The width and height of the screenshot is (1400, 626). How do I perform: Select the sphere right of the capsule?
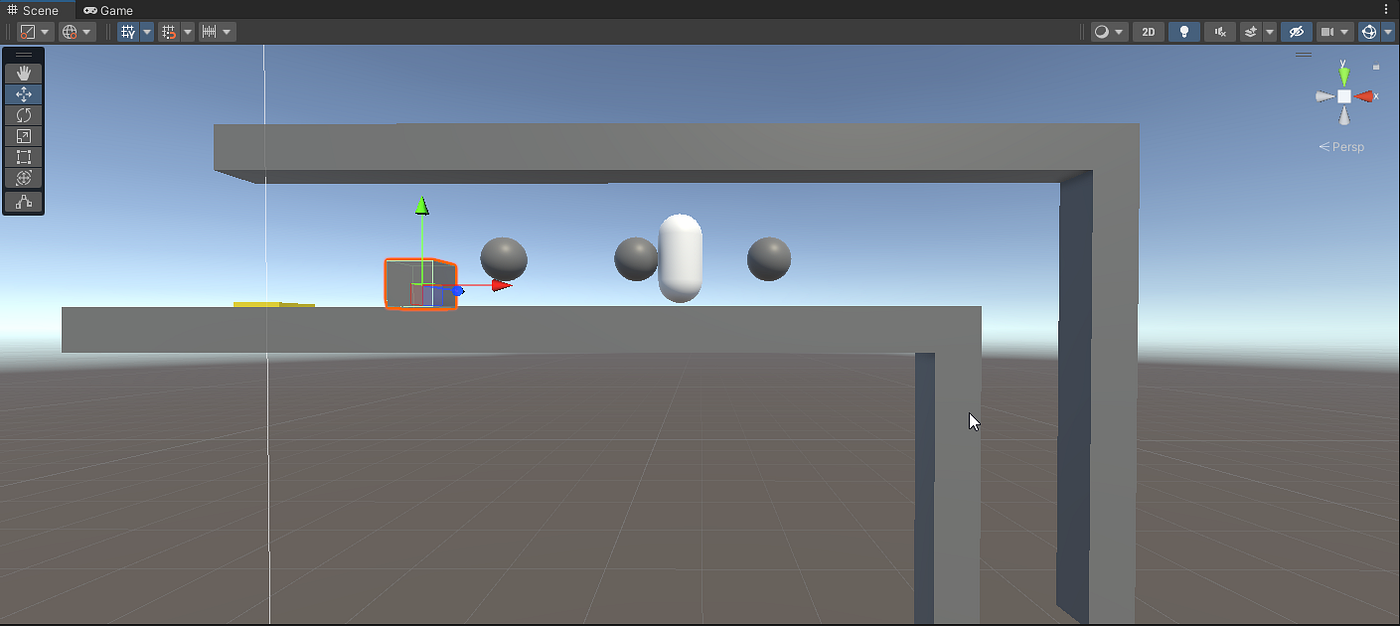point(769,259)
